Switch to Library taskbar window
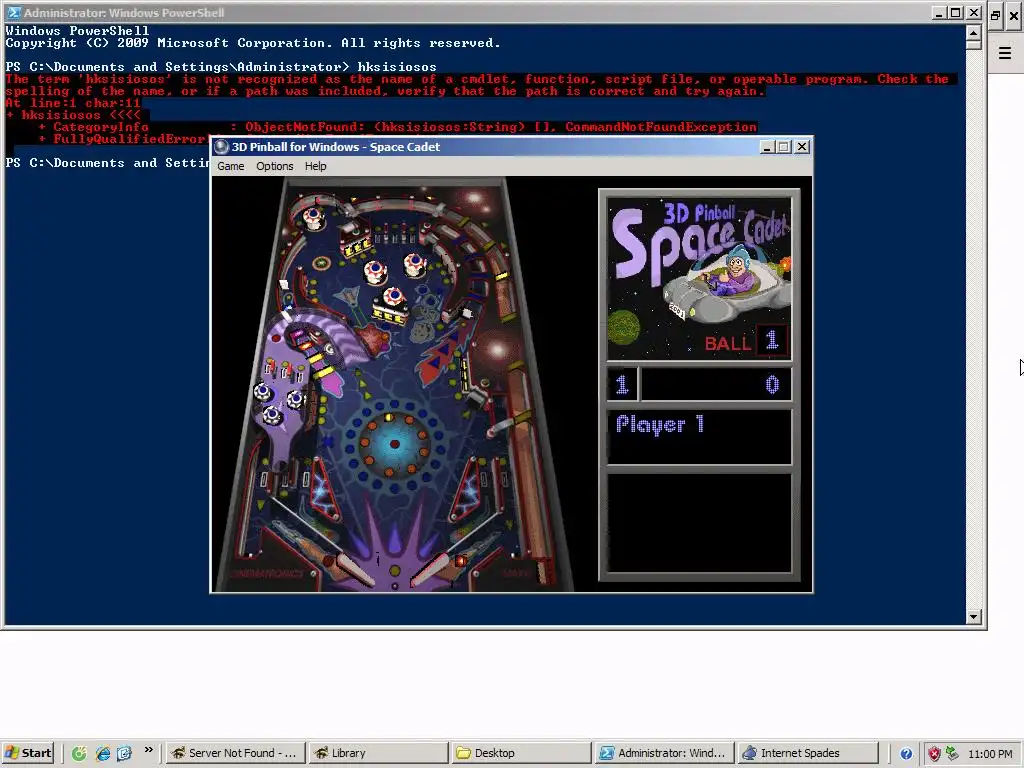Image resolution: width=1024 pixels, height=768 pixels. (x=378, y=753)
